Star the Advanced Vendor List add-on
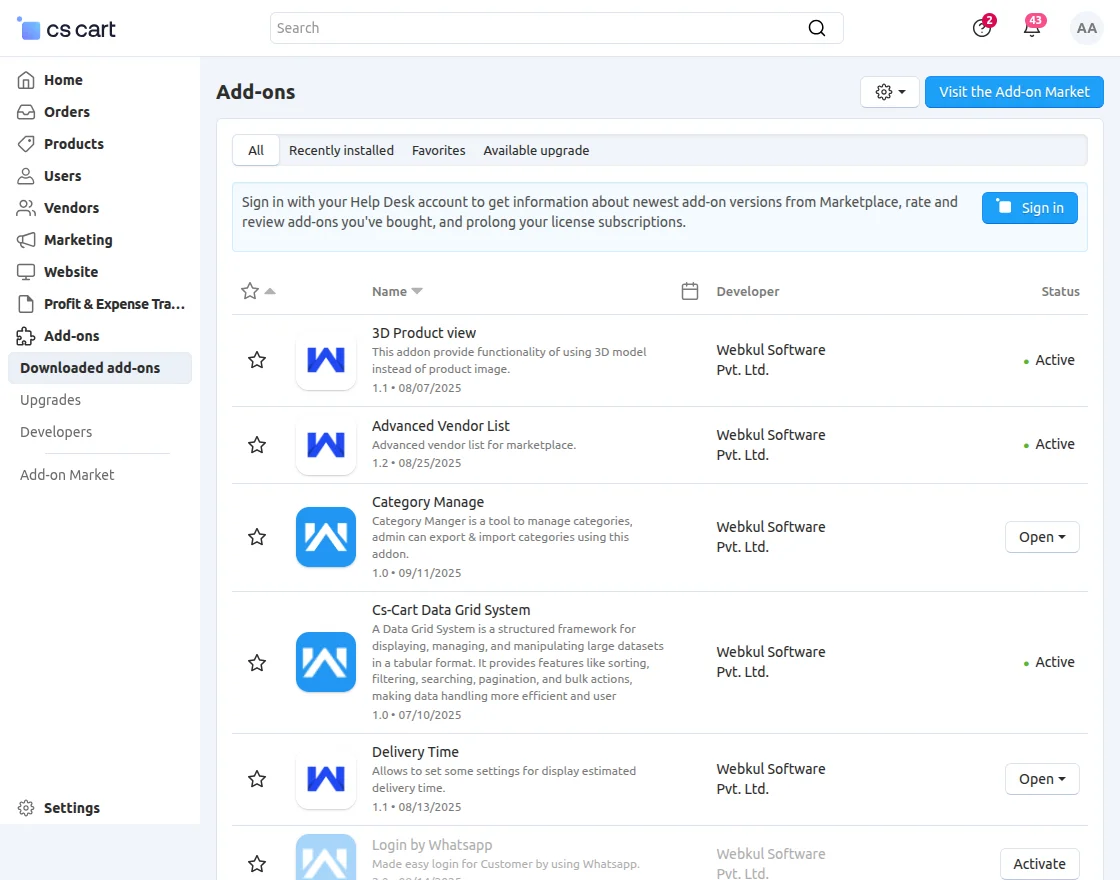Image resolution: width=1120 pixels, height=880 pixels. coord(257,445)
